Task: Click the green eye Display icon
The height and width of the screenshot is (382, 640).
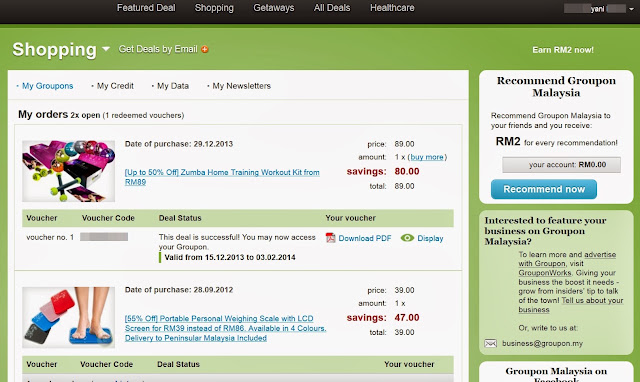Action: [407, 238]
